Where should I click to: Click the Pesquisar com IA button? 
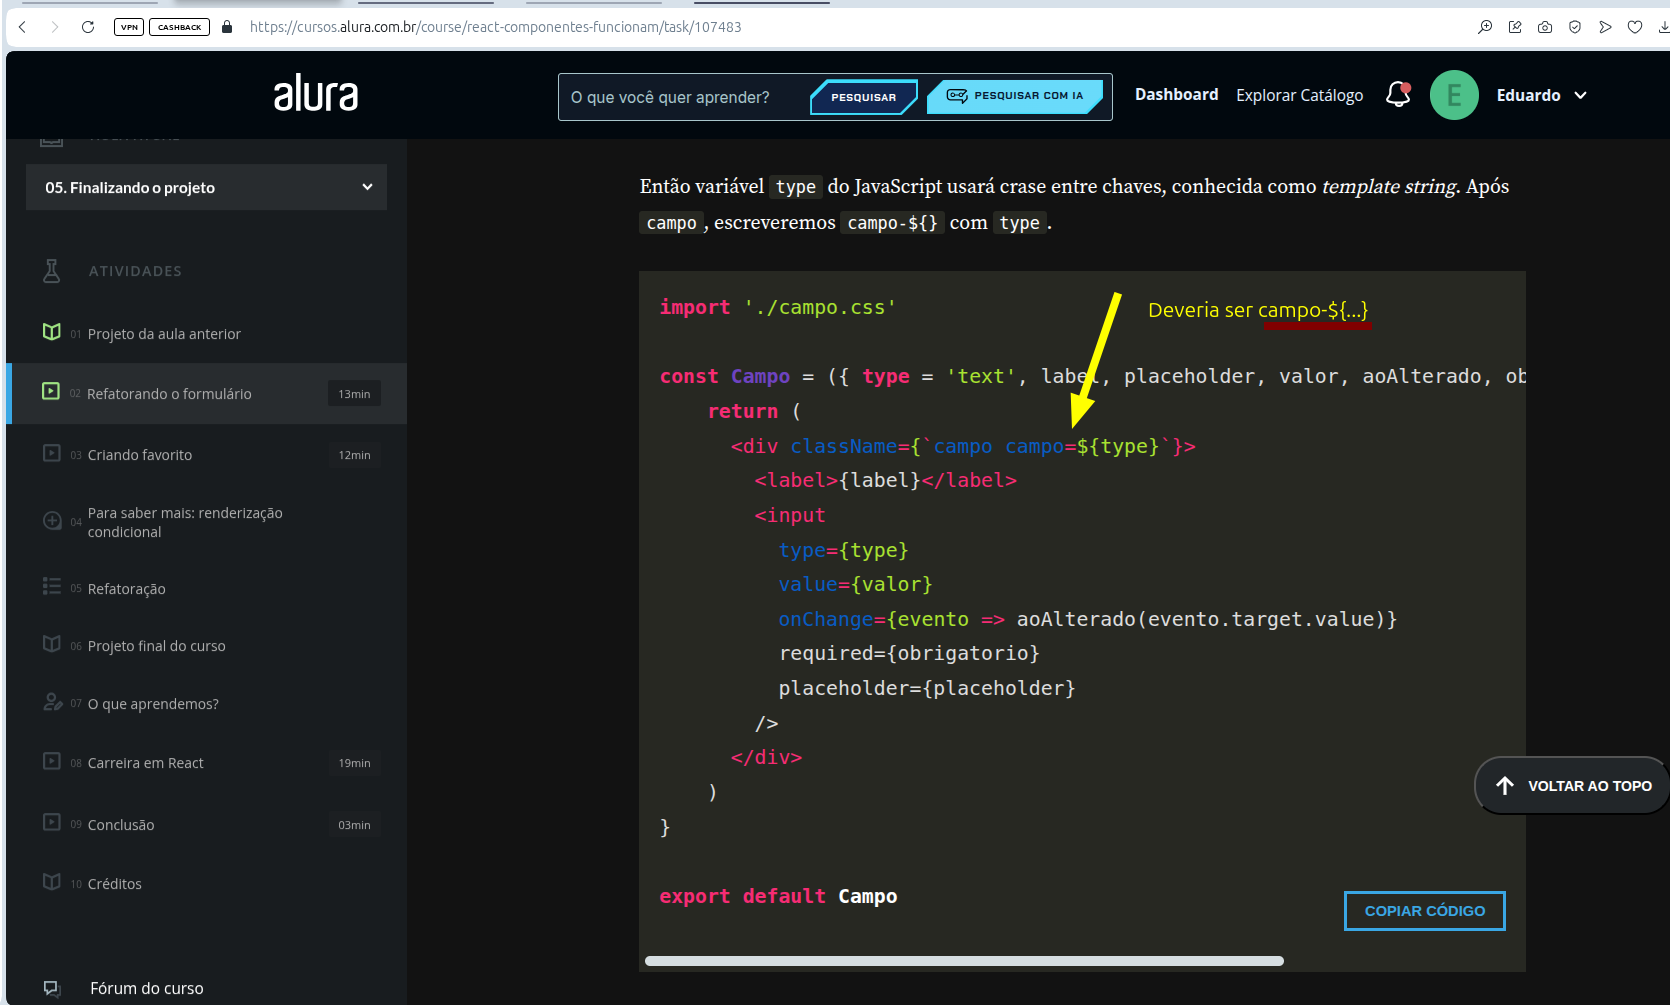[1014, 96]
